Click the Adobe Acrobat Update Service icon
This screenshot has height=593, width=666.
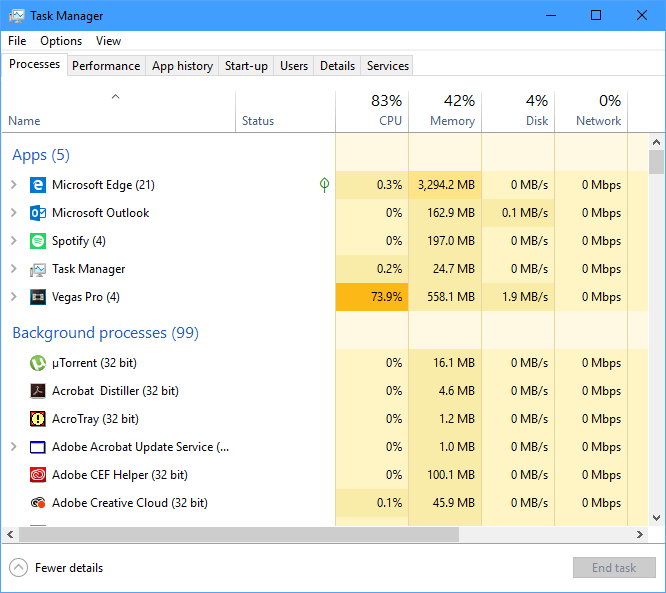tap(38, 447)
